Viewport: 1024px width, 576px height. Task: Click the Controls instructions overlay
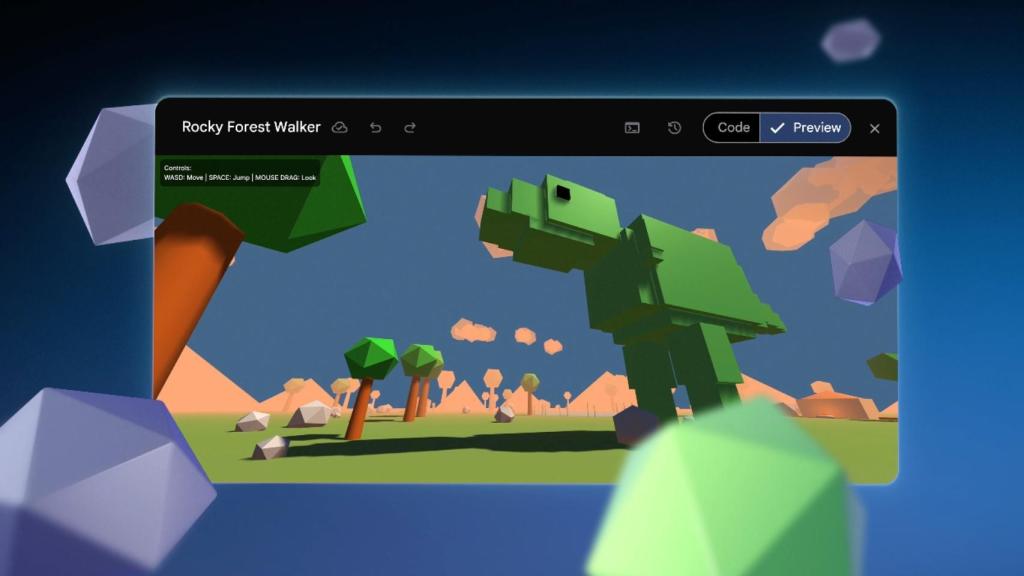[x=240, y=173]
